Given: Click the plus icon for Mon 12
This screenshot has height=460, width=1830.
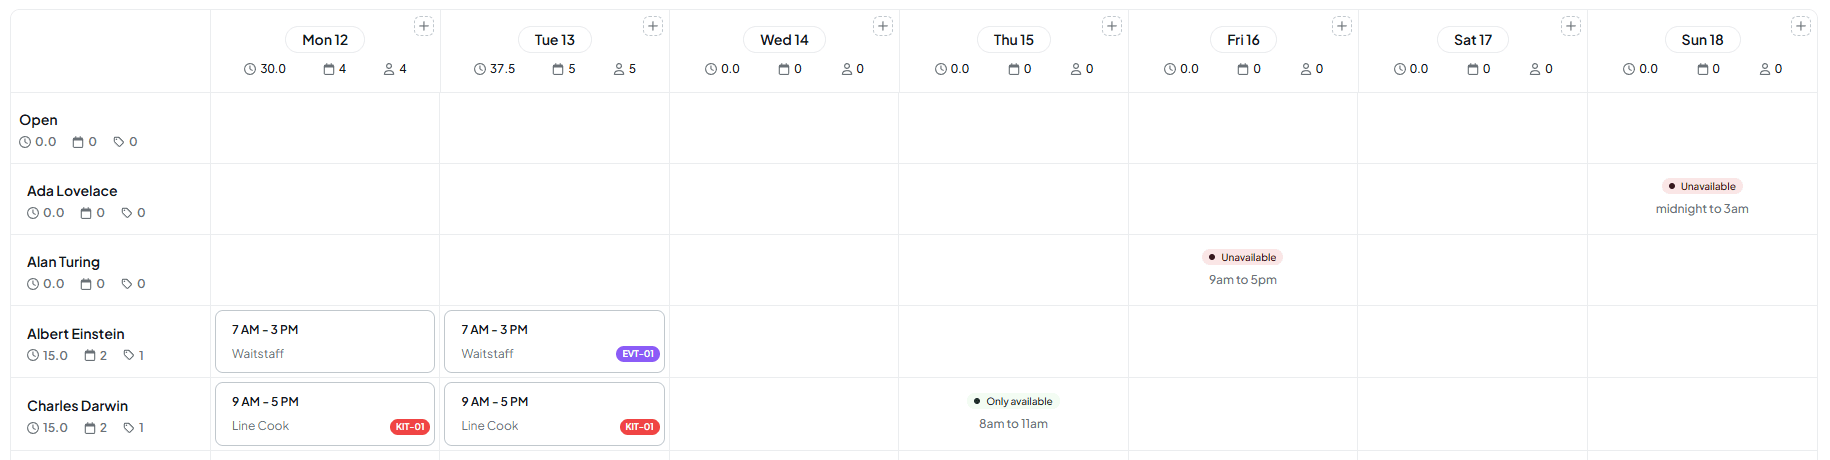Looking at the screenshot, I should [424, 26].
